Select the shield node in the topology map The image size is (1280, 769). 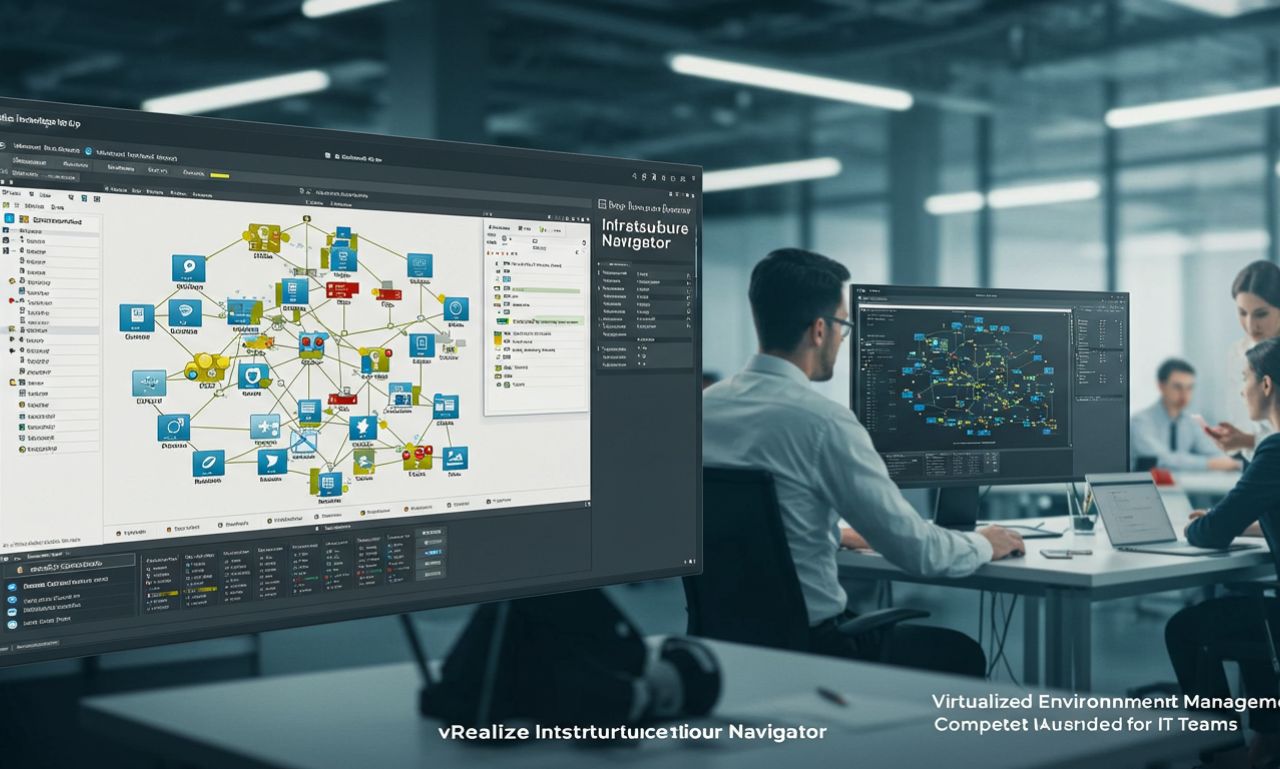253,377
